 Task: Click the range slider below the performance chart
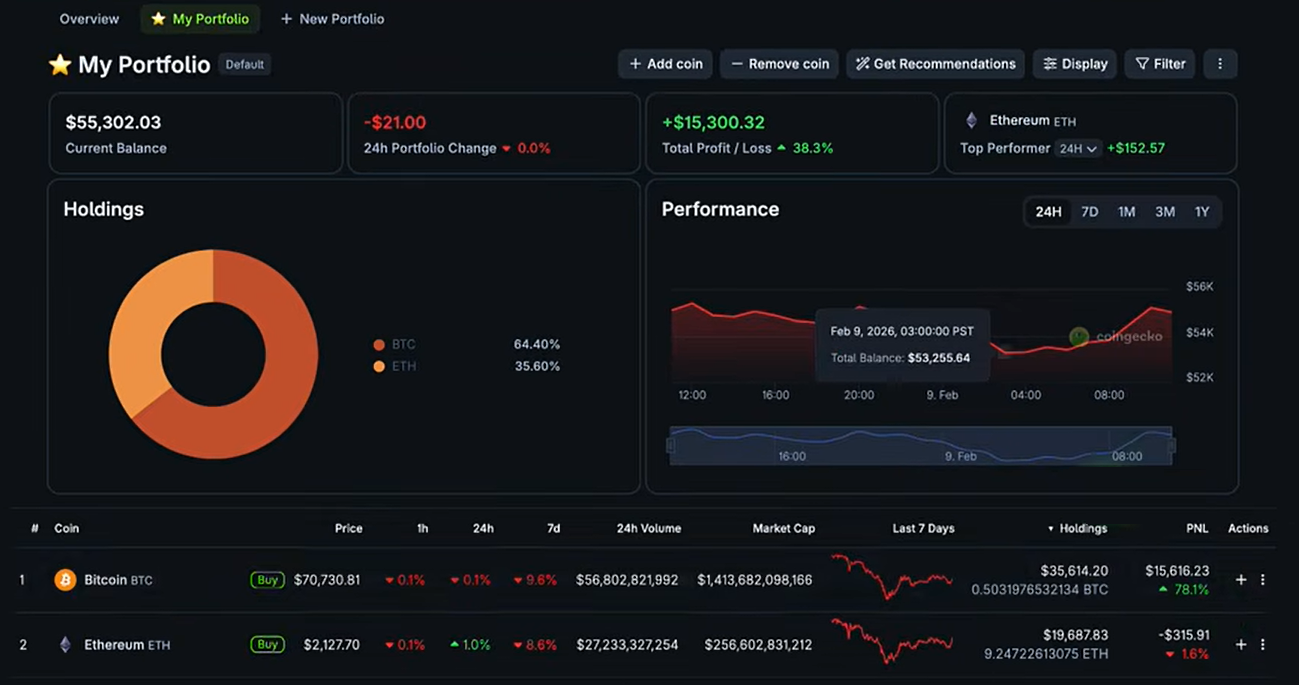(919, 446)
